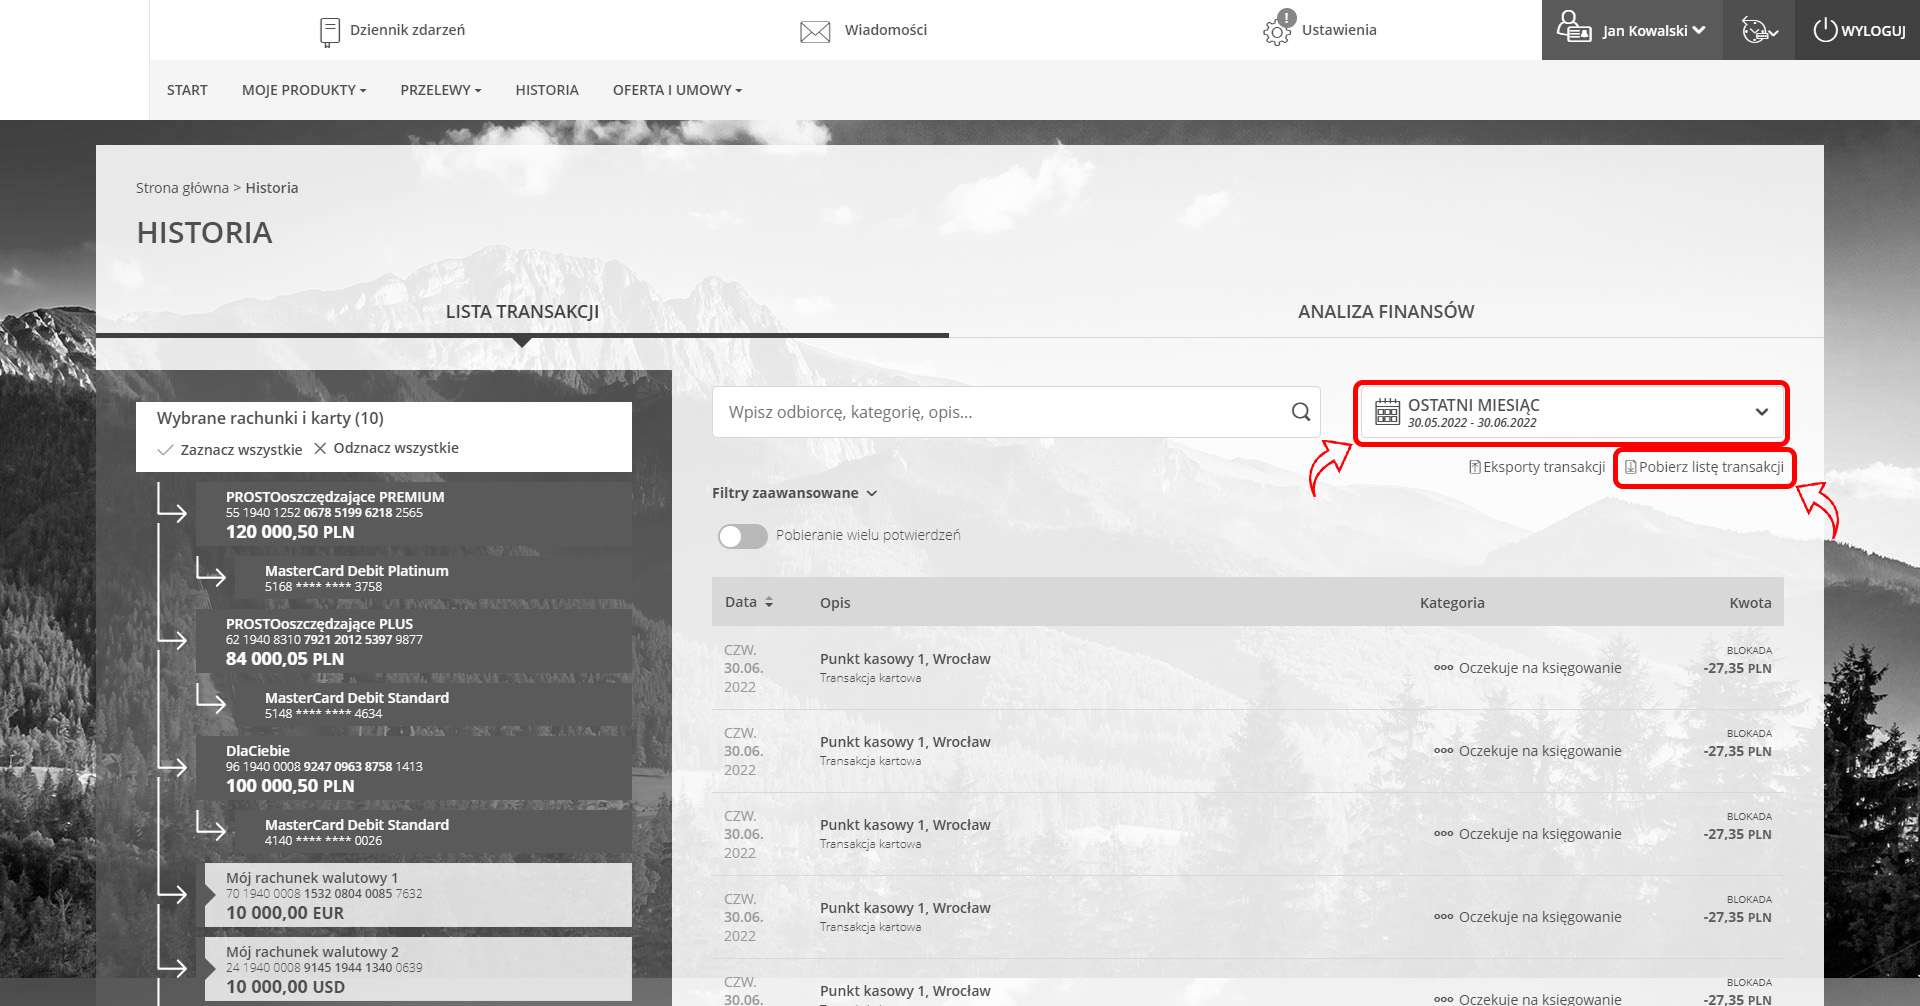Sort transactions using the Data sort arrows
The width and height of the screenshot is (1920, 1006).
click(x=769, y=602)
